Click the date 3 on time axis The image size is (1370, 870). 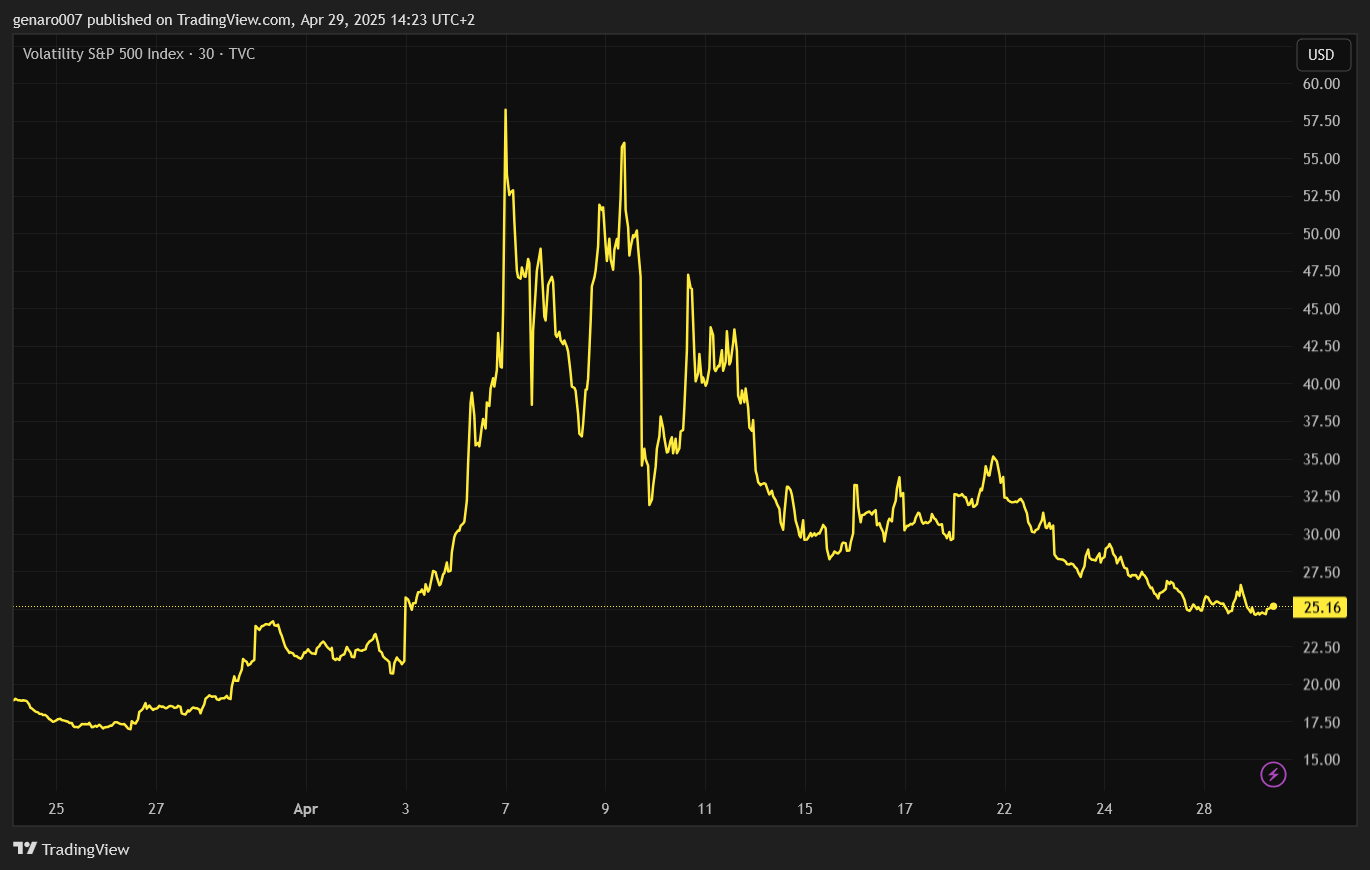[x=406, y=809]
